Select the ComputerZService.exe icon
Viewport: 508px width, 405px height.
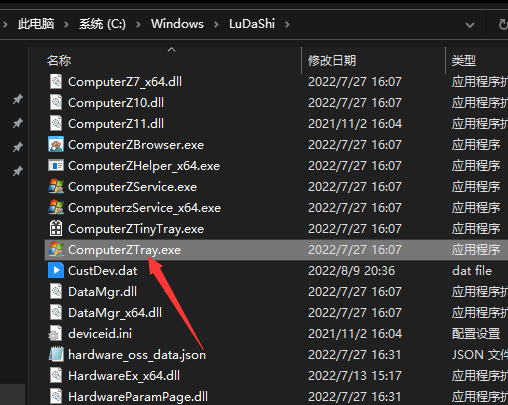click(x=56, y=187)
